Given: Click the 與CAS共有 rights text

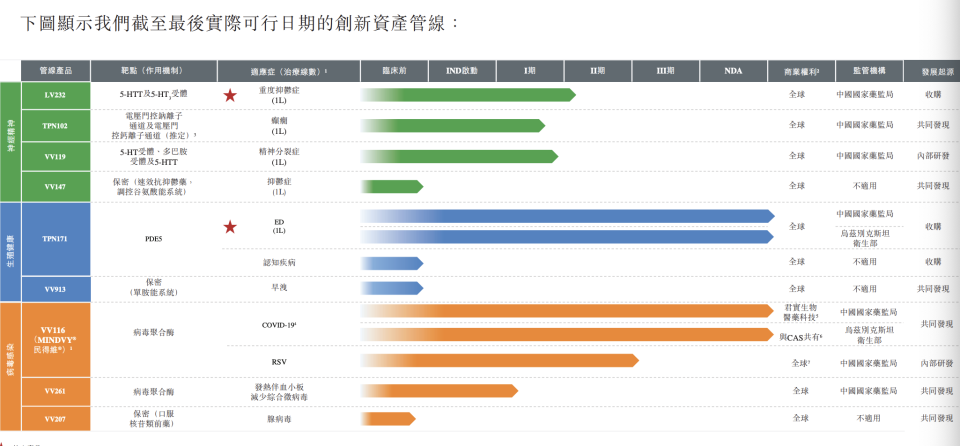Looking at the screenshot, I should [x=801, y=337].
